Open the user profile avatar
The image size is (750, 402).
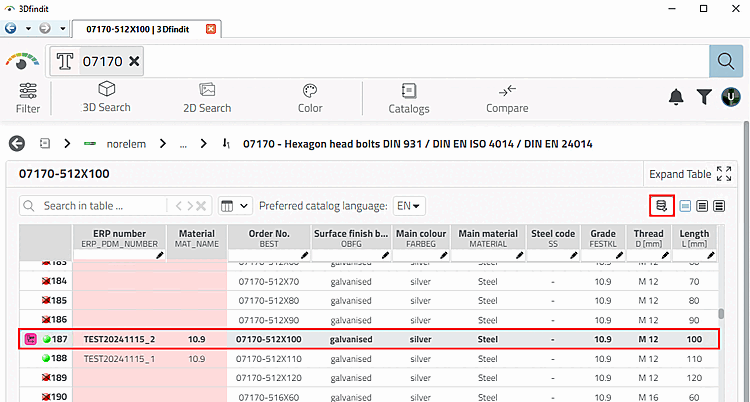pyautogui.click(x=731, y=97)
